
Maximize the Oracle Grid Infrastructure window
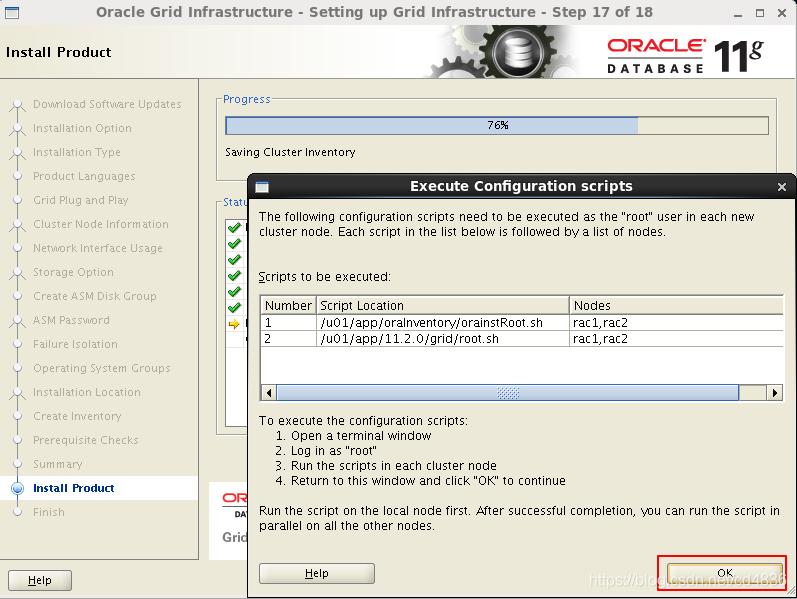(760, 13)
